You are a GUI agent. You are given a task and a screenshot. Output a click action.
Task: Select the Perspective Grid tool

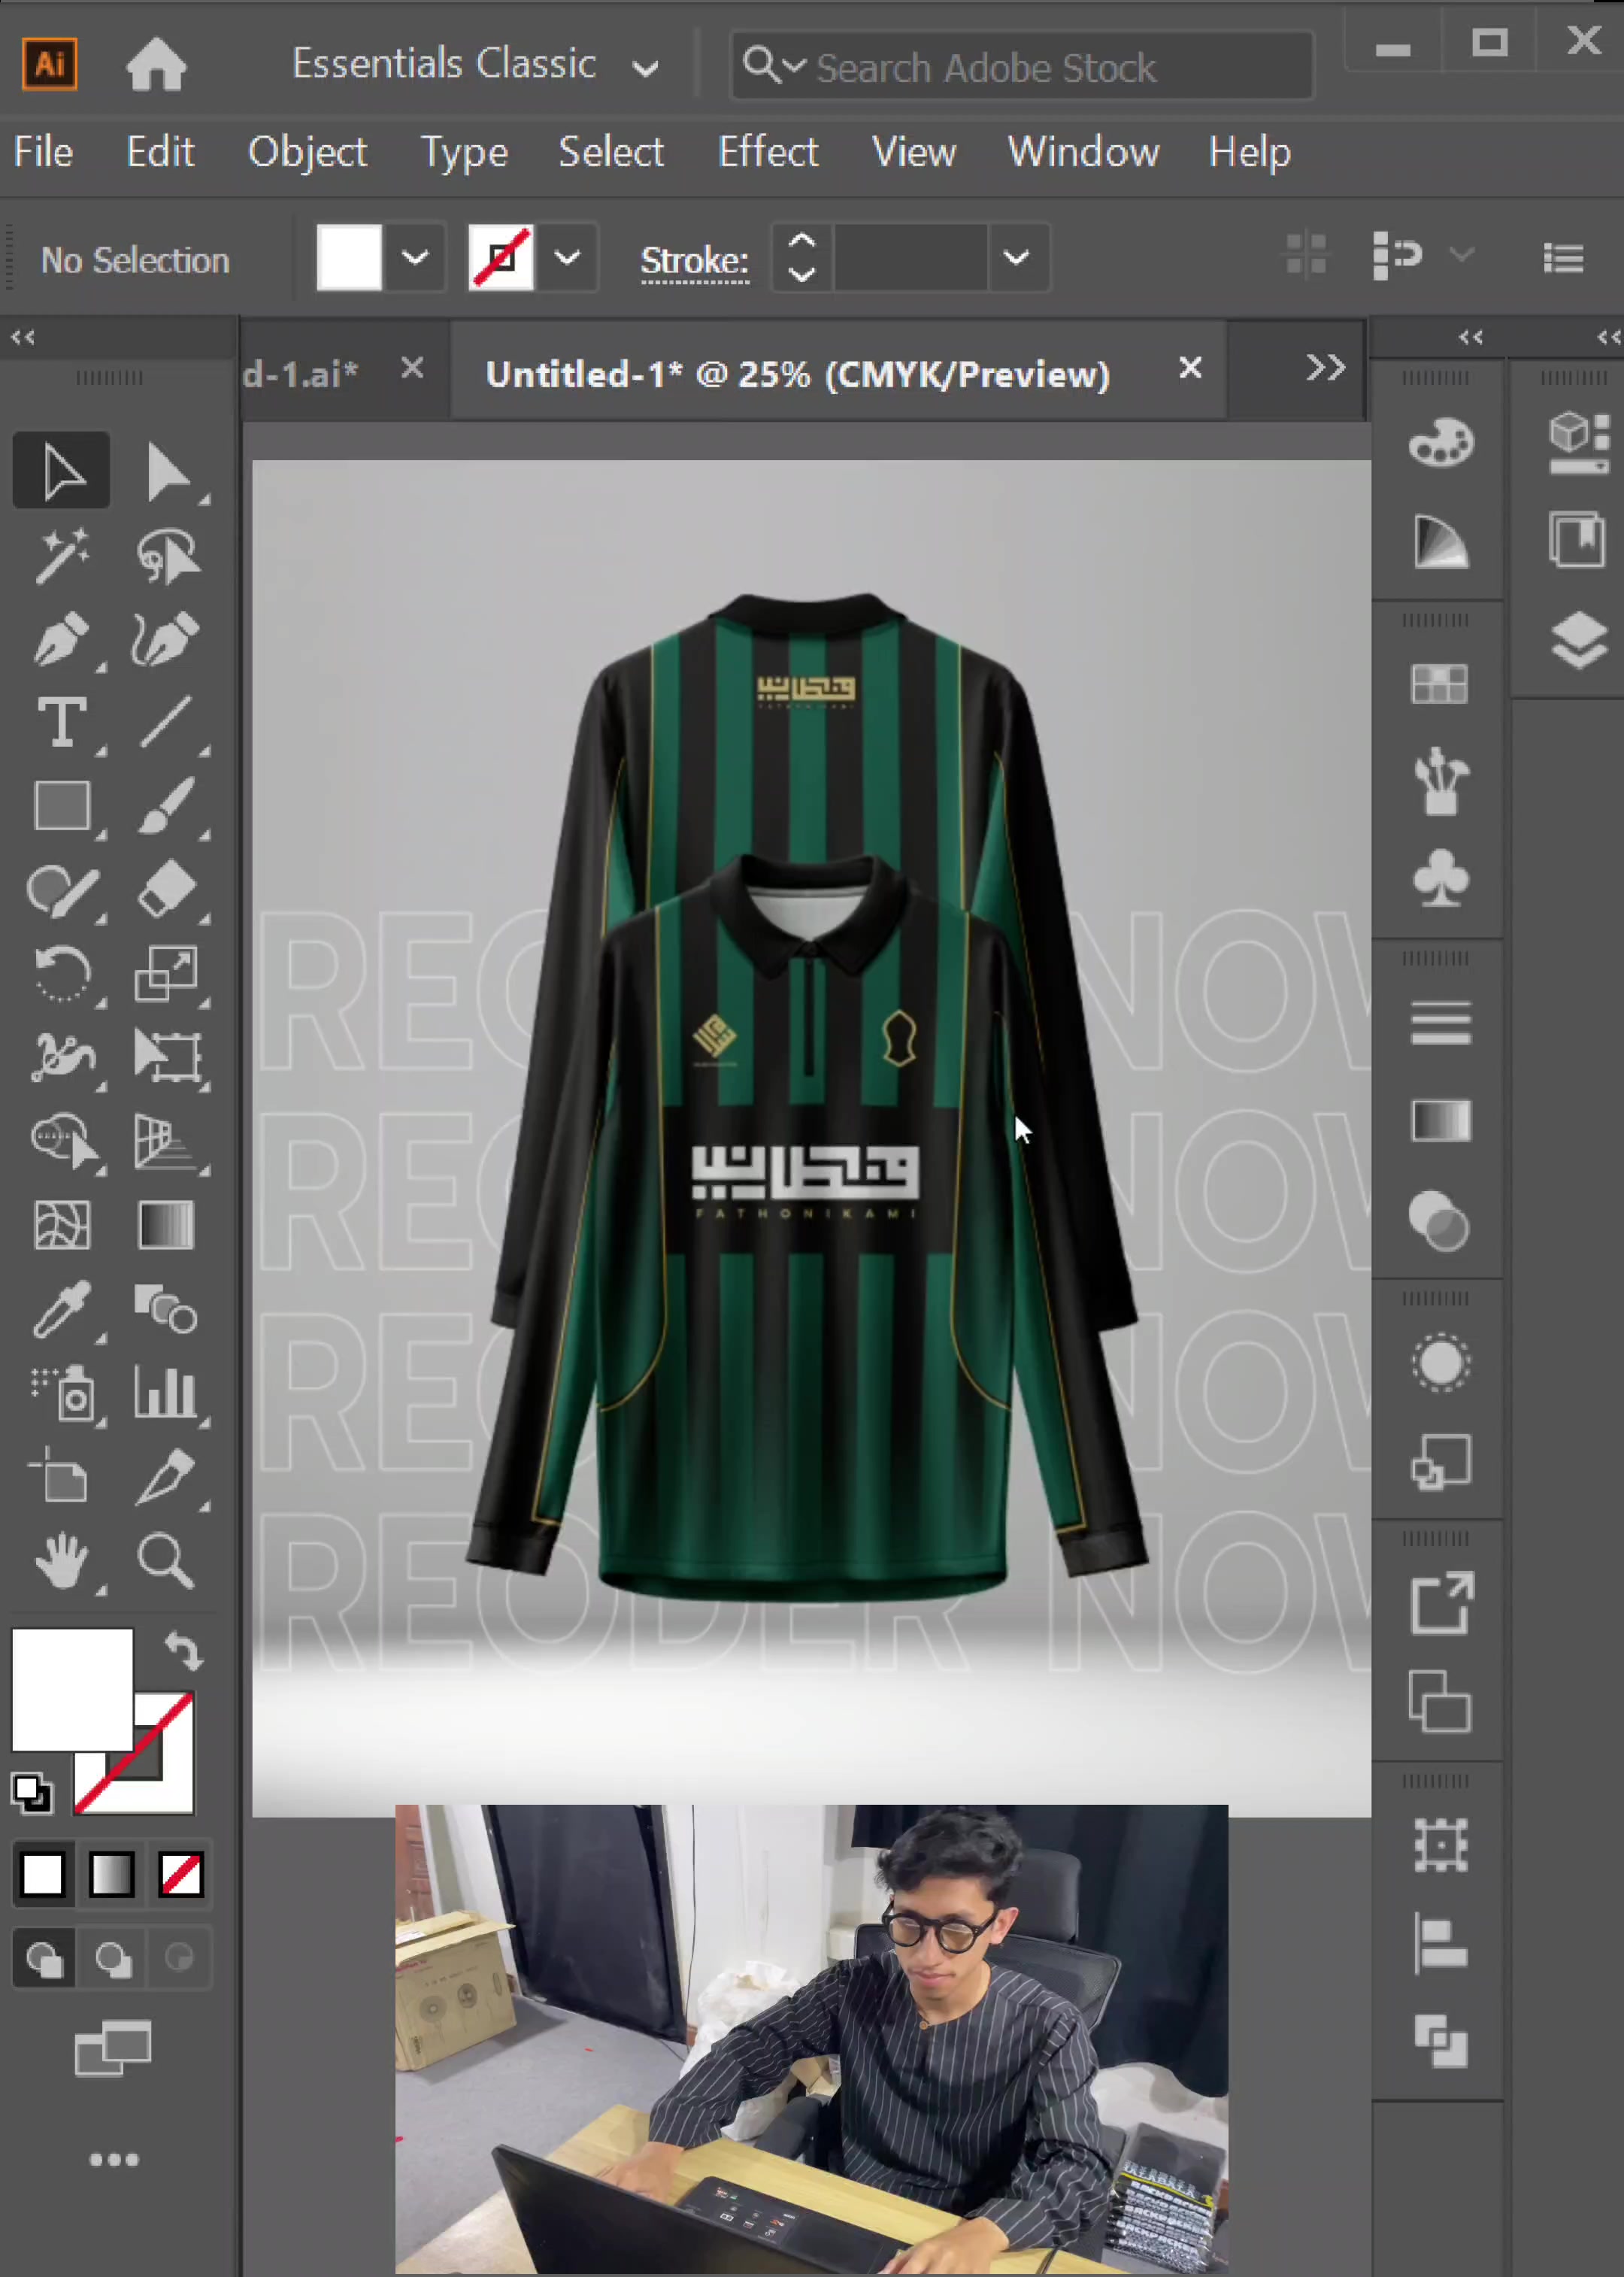[166, 1142]
